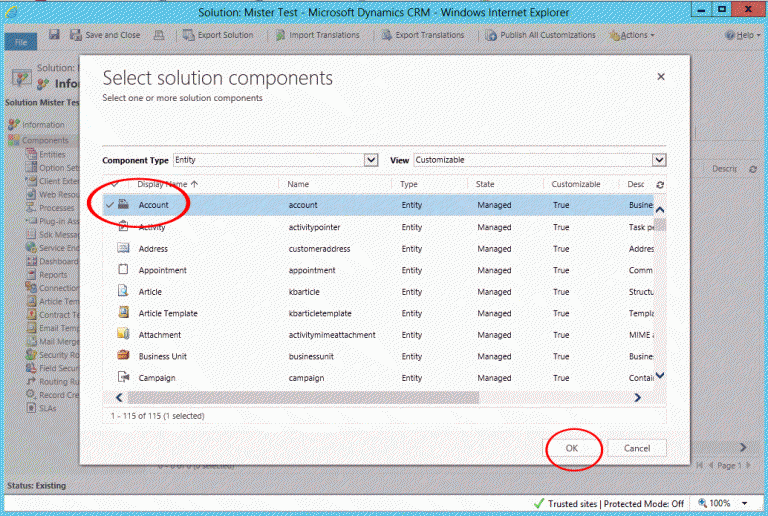Select the Address row by its name
This screenshot has width=768, height=516.
click(153, 249)
